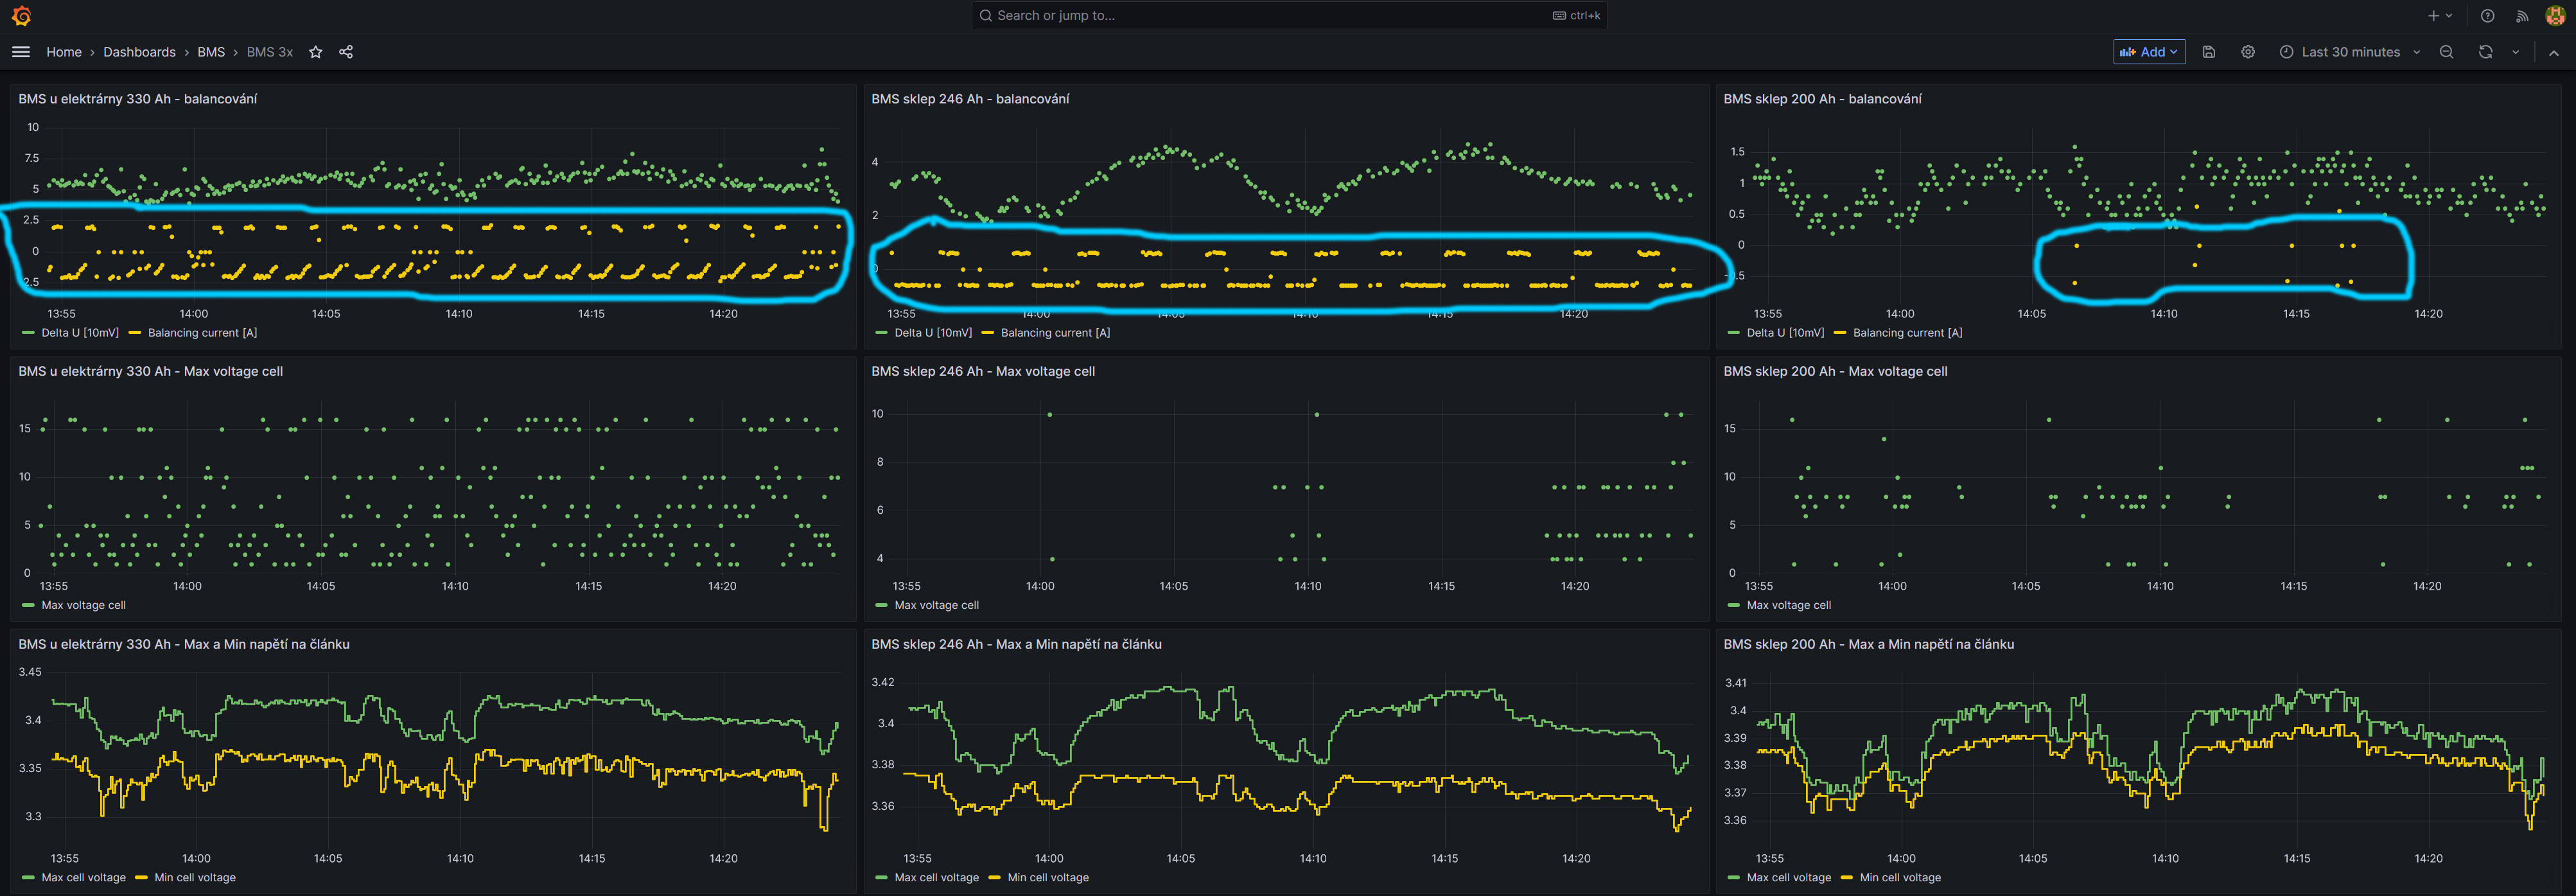Click the Home breadcrumb link
The image size is (2576, 896).
coord(64,52)
